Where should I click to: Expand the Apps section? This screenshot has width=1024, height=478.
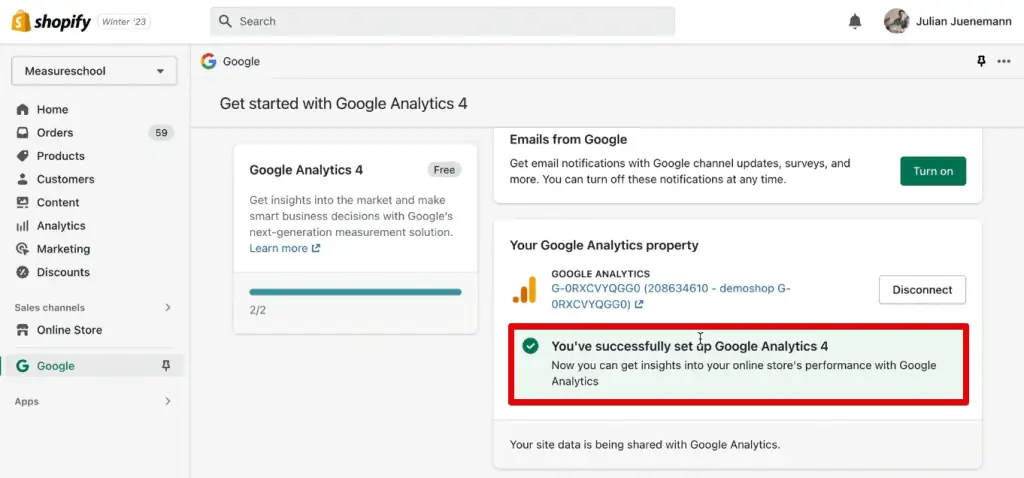167,401
